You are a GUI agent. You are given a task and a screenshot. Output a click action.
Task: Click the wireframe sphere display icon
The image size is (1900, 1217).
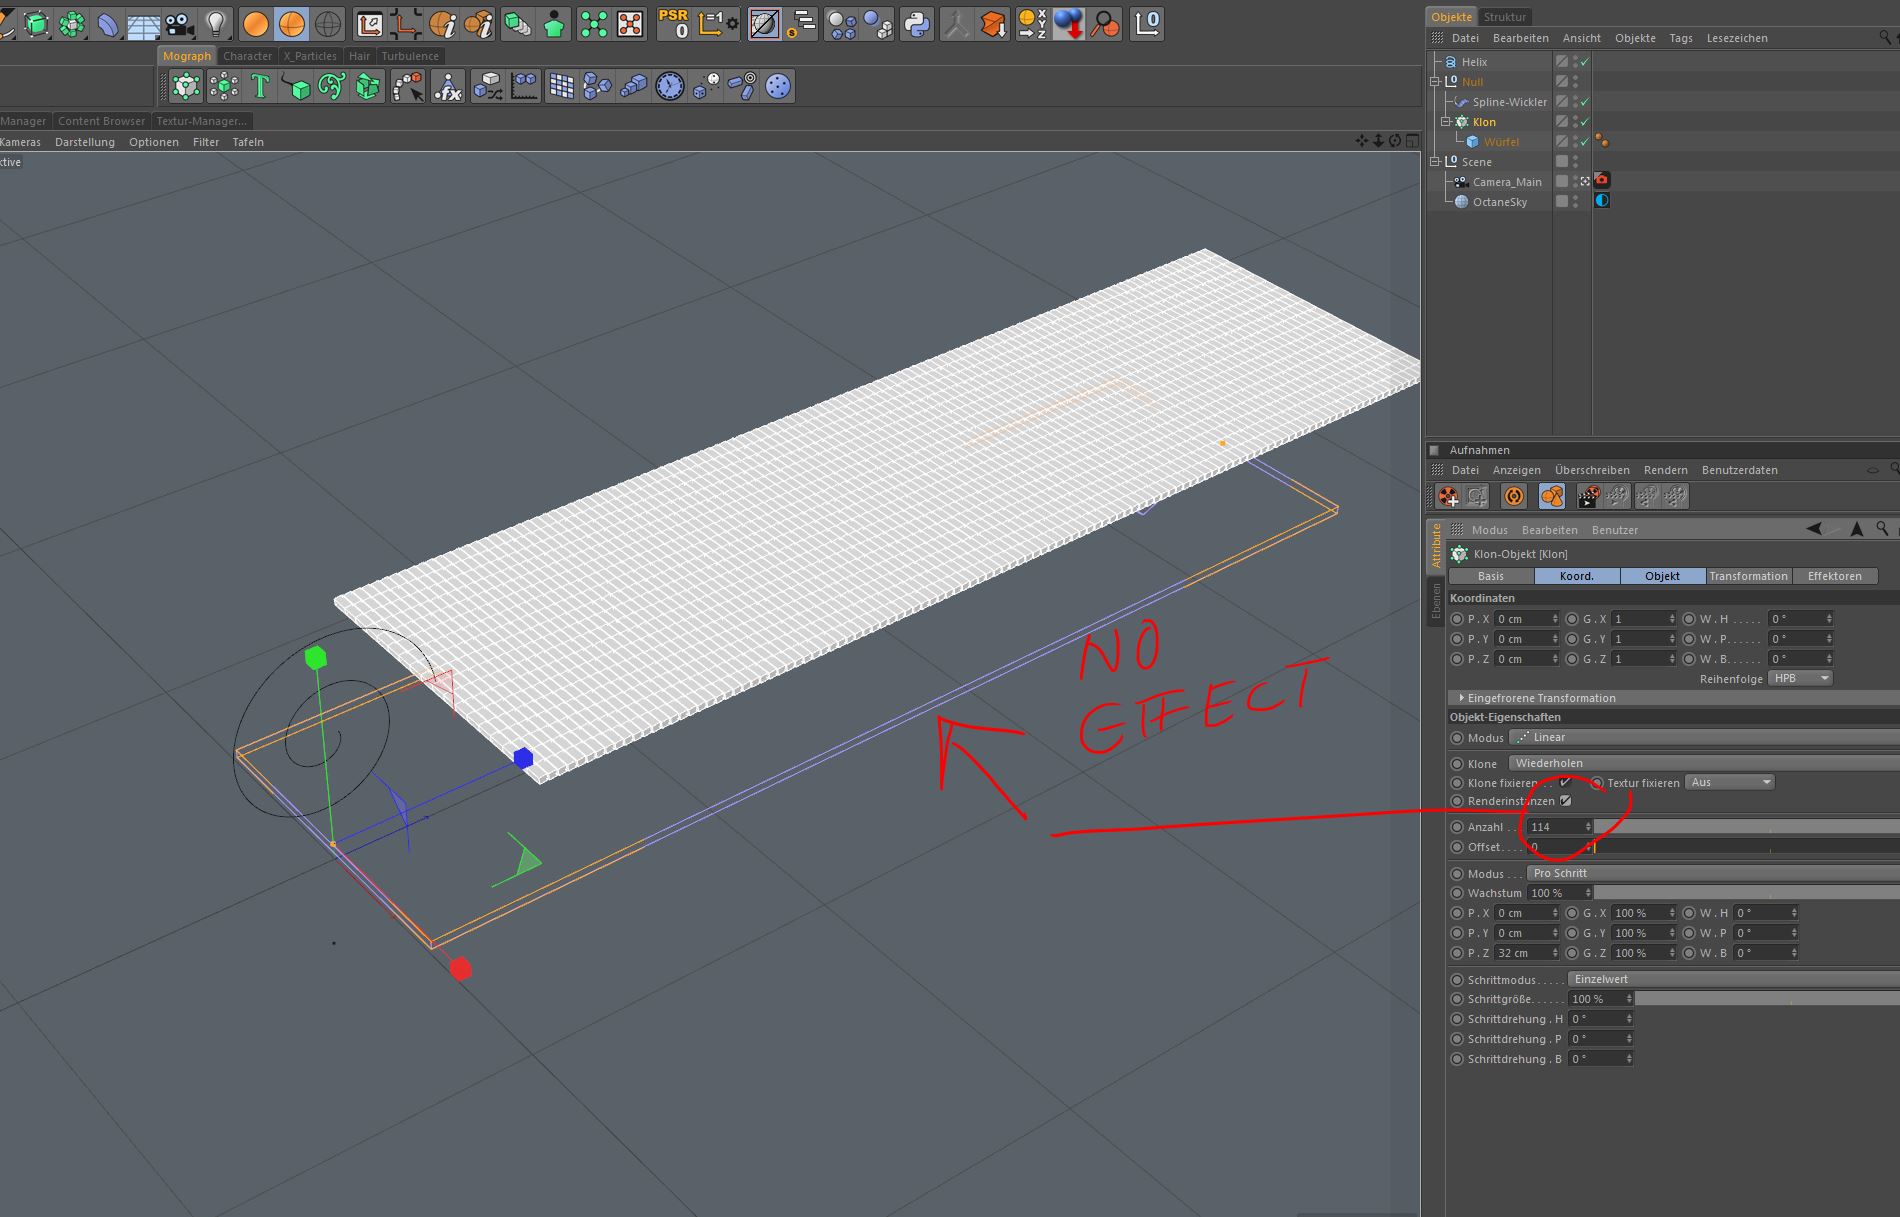328,23
